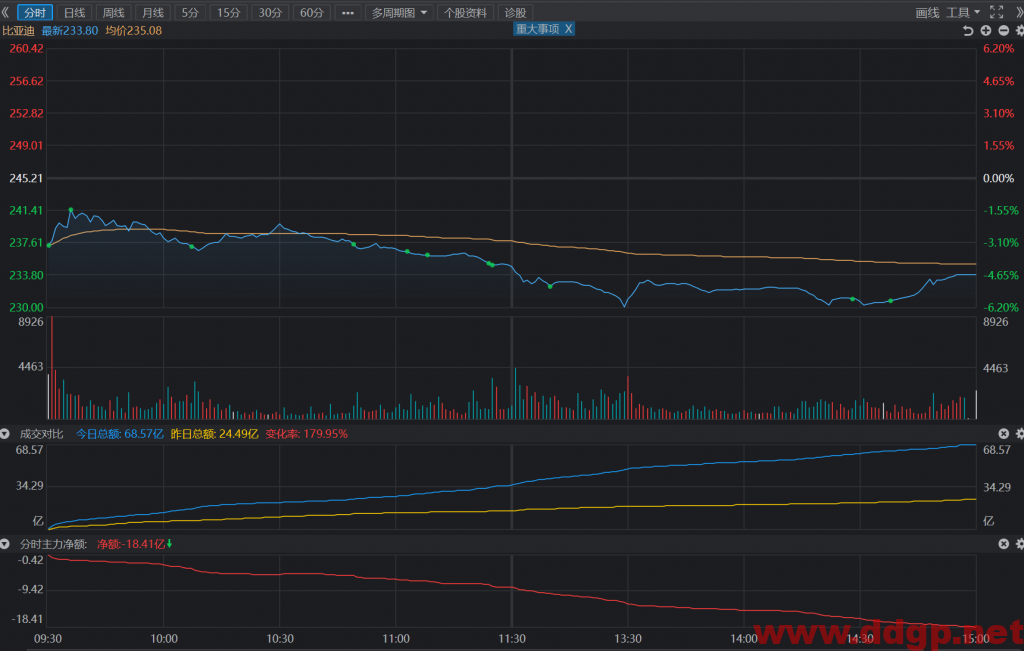Switch to the 60分 period tab
The width and height of the screenshot is (1024, 651).
(312, 12)
